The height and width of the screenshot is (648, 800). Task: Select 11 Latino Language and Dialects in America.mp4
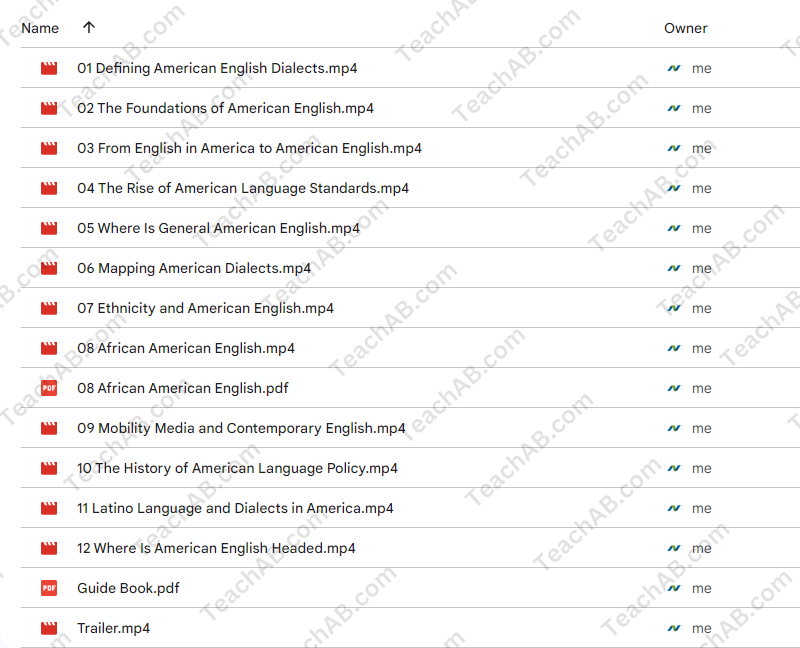click(235, 508)
